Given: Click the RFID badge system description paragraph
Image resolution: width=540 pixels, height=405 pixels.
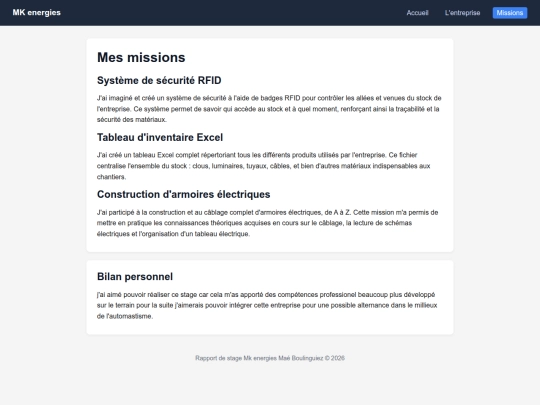Looking at the screenshot, I should (x=269, y=109).
